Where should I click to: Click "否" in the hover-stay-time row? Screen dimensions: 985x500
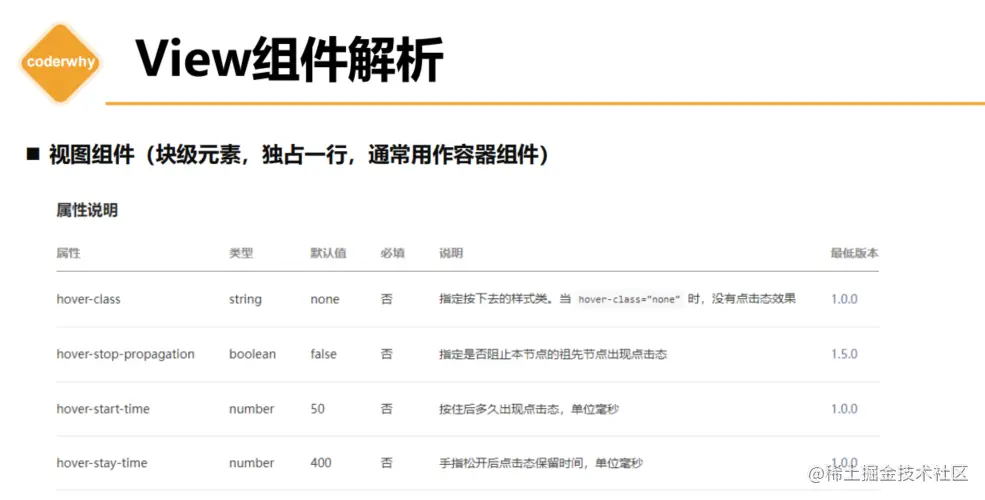[x=386, y=463]
